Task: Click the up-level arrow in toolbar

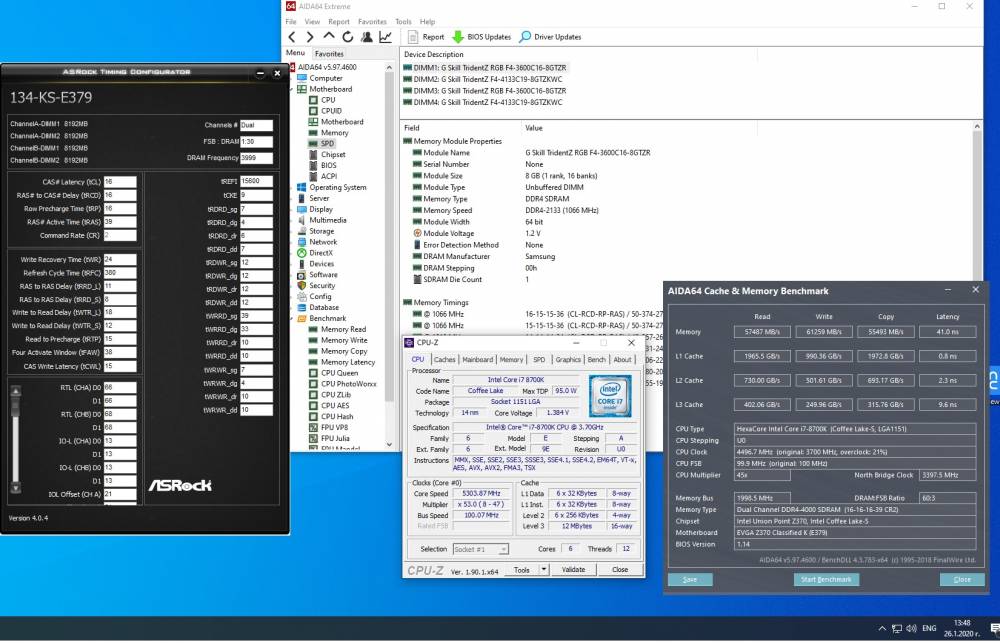Action: point(328,36)
